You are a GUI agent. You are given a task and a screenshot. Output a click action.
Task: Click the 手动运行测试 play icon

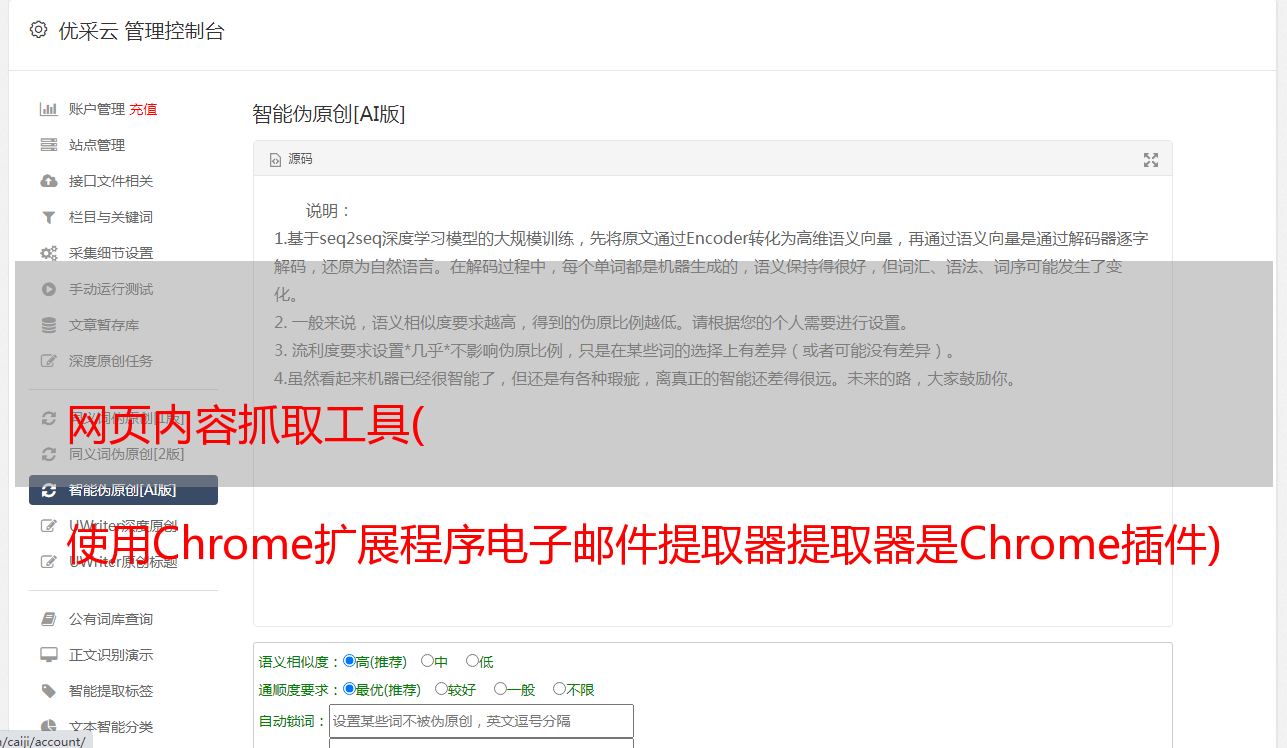(48, 289)
